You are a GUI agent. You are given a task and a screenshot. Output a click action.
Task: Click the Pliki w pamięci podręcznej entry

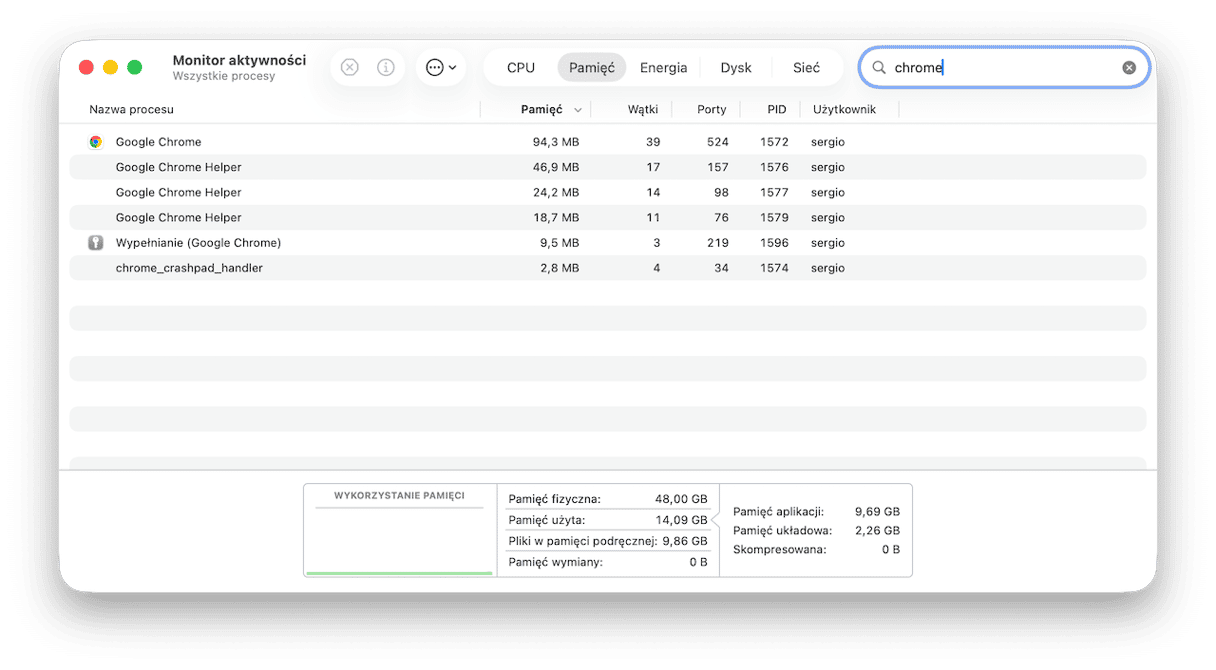pos(608,541)
